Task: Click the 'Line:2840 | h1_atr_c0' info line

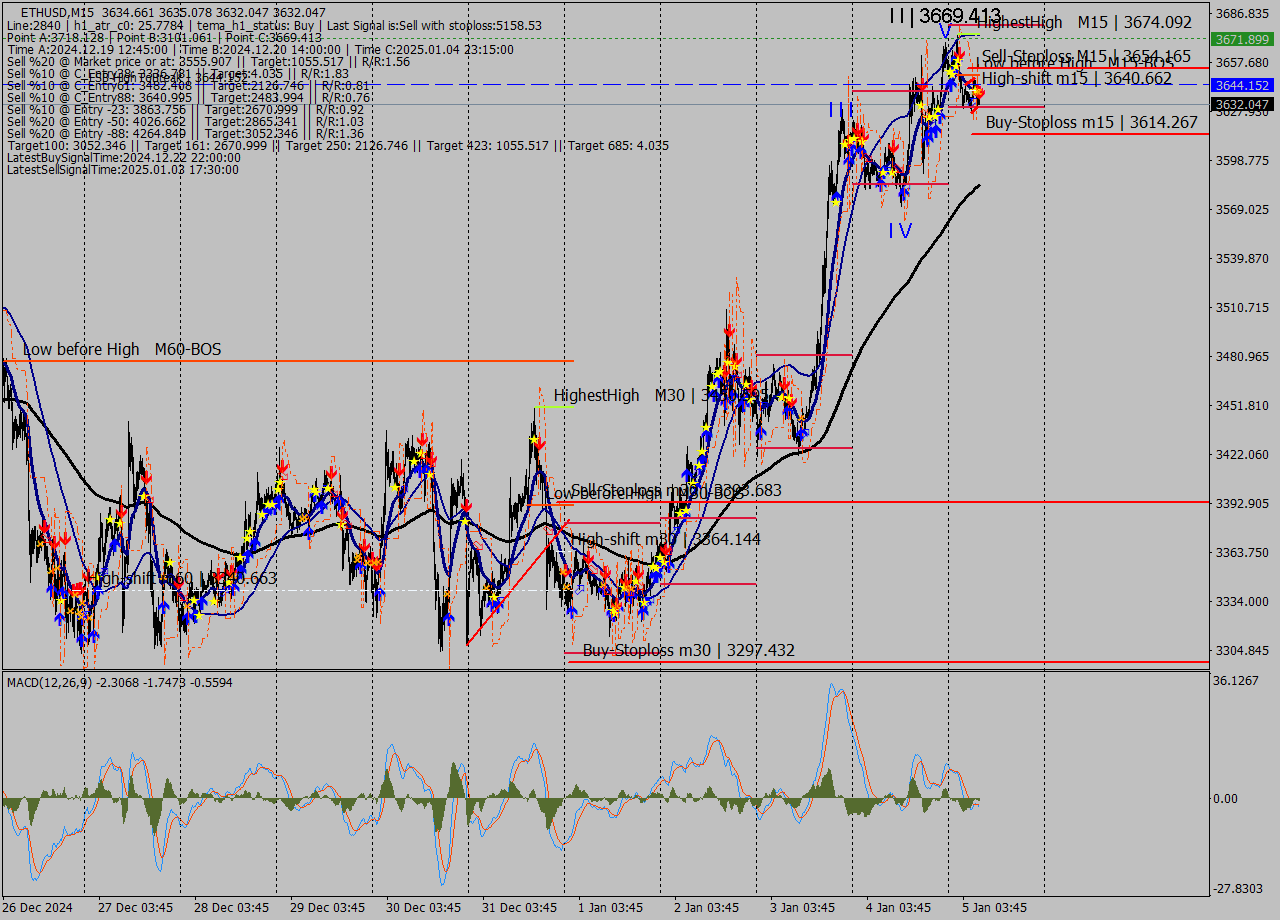Action: (x=274, y=25)
